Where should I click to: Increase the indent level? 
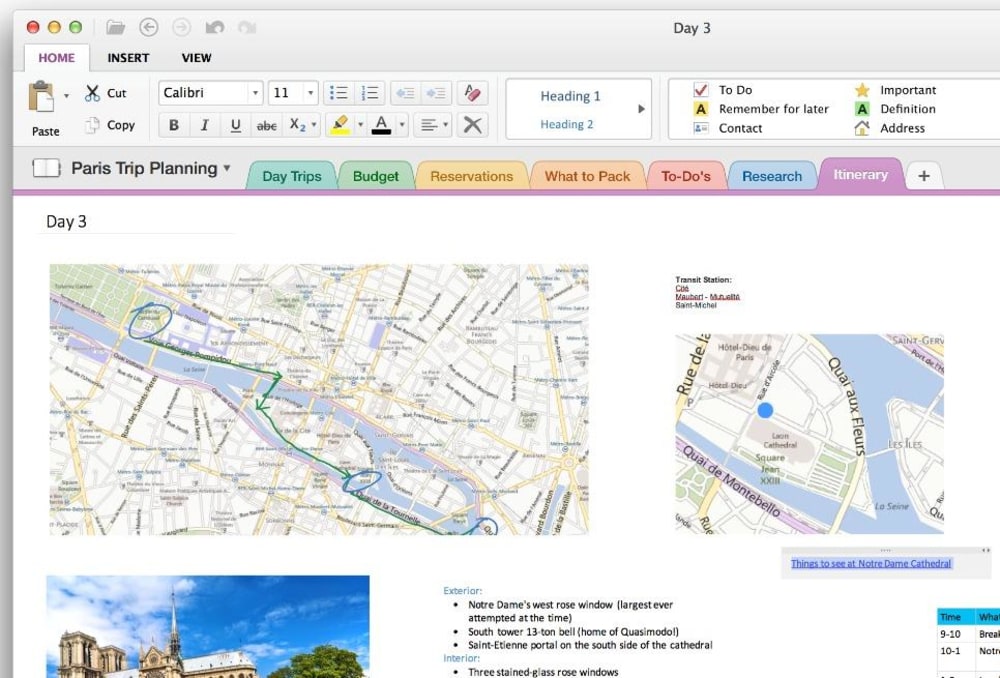click(436, 93)
